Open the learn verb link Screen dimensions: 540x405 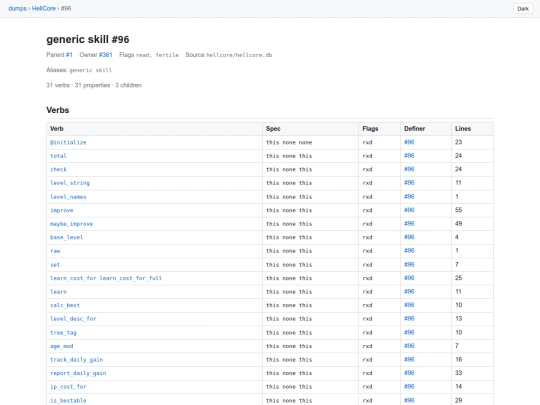click(x=58, y=292)
